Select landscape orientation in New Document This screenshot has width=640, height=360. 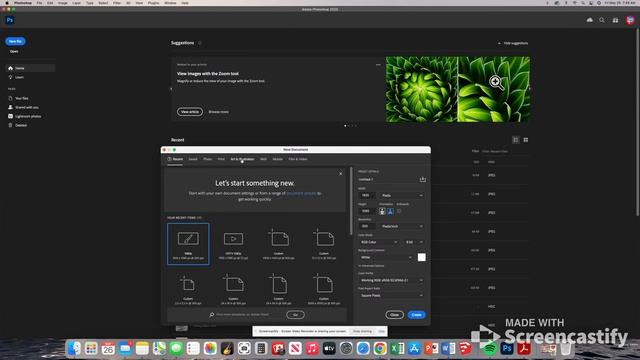coord(390,211)
